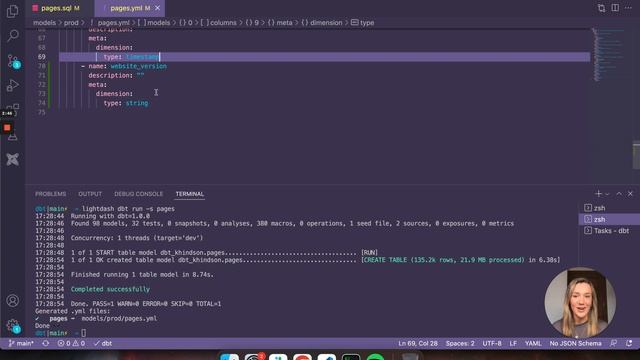Viewport: 640px width, 360px height.
Task: Click the columns breadcrumb segment
Action: 218,23
